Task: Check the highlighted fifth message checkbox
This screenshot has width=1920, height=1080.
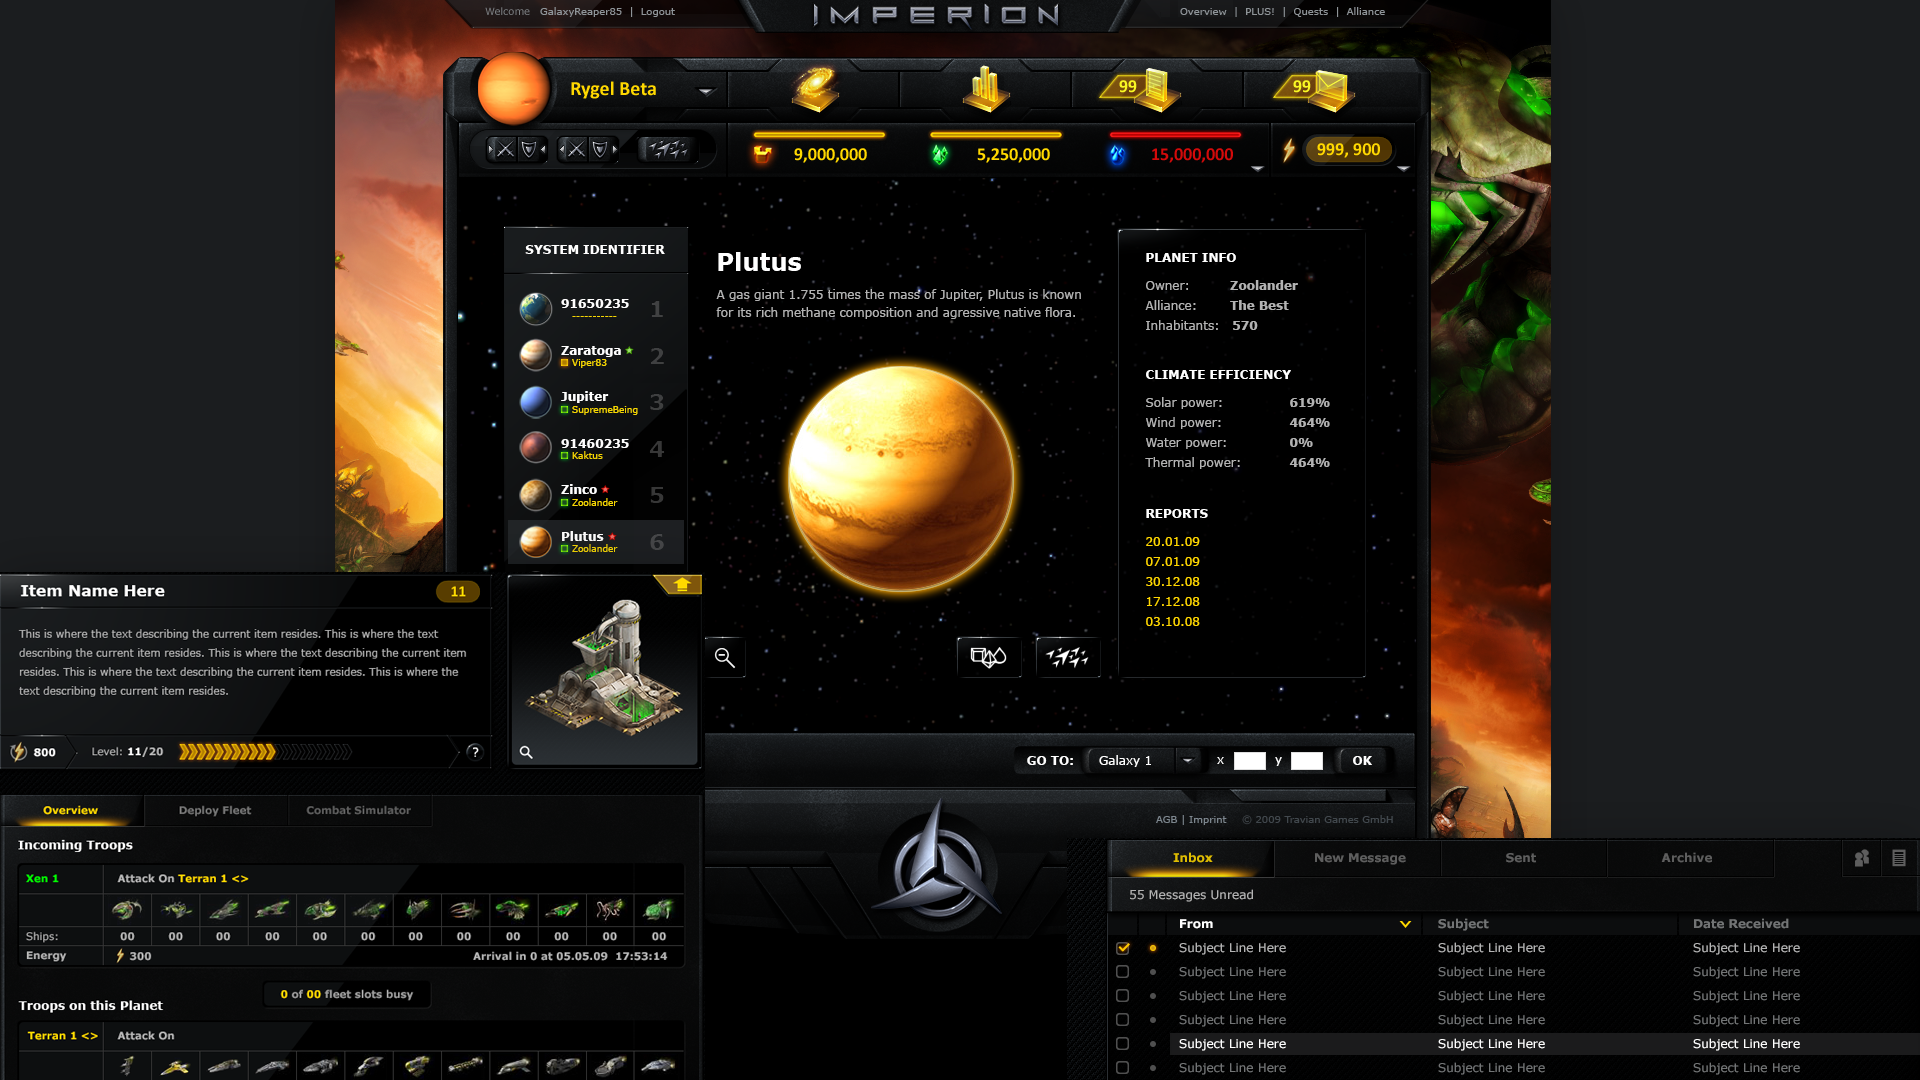Action: [x=1123, y=1044]
